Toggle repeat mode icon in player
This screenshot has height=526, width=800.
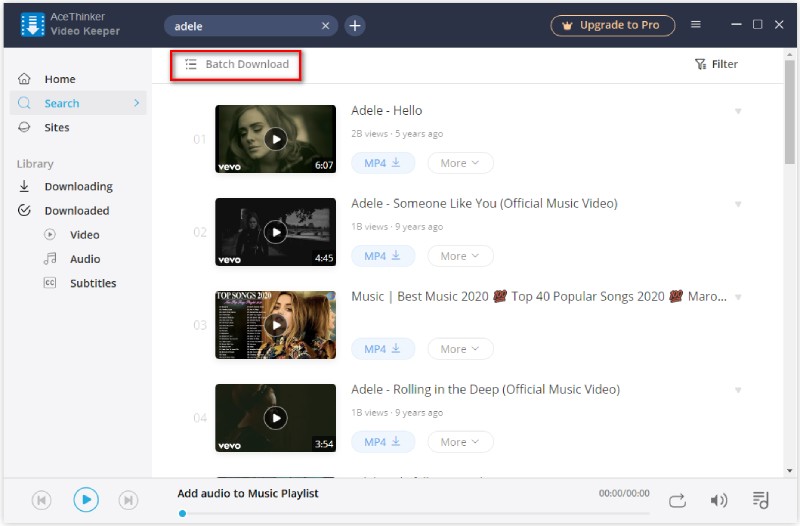pos(677,500)
